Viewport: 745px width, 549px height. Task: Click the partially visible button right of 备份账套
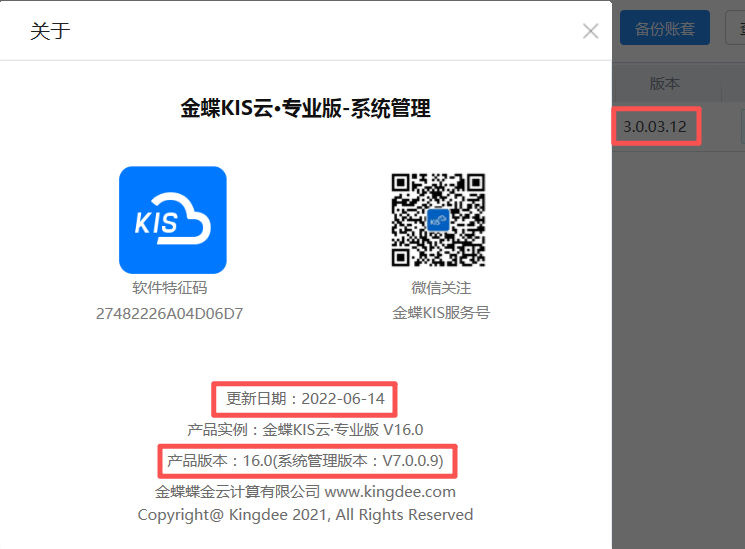(x=735, y=28)
